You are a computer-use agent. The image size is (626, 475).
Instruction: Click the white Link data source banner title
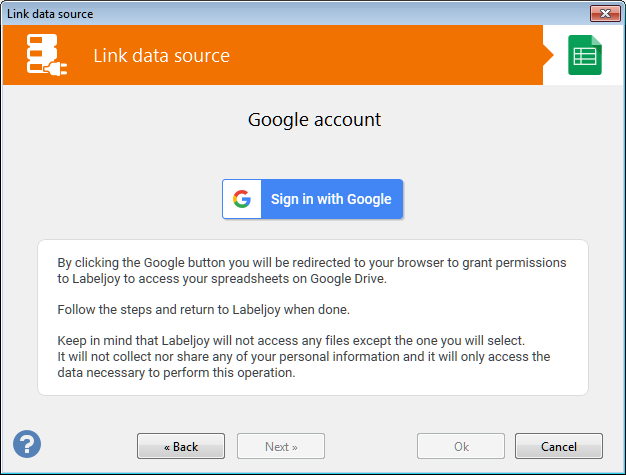tap(161, 55)
